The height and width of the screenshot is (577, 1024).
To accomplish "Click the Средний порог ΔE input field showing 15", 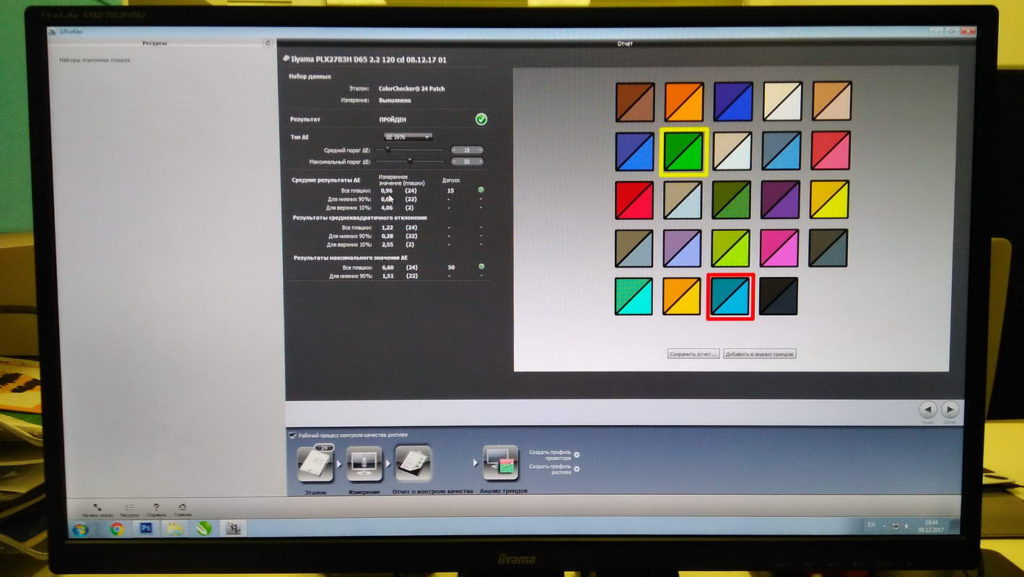I will tap(467, 150).
